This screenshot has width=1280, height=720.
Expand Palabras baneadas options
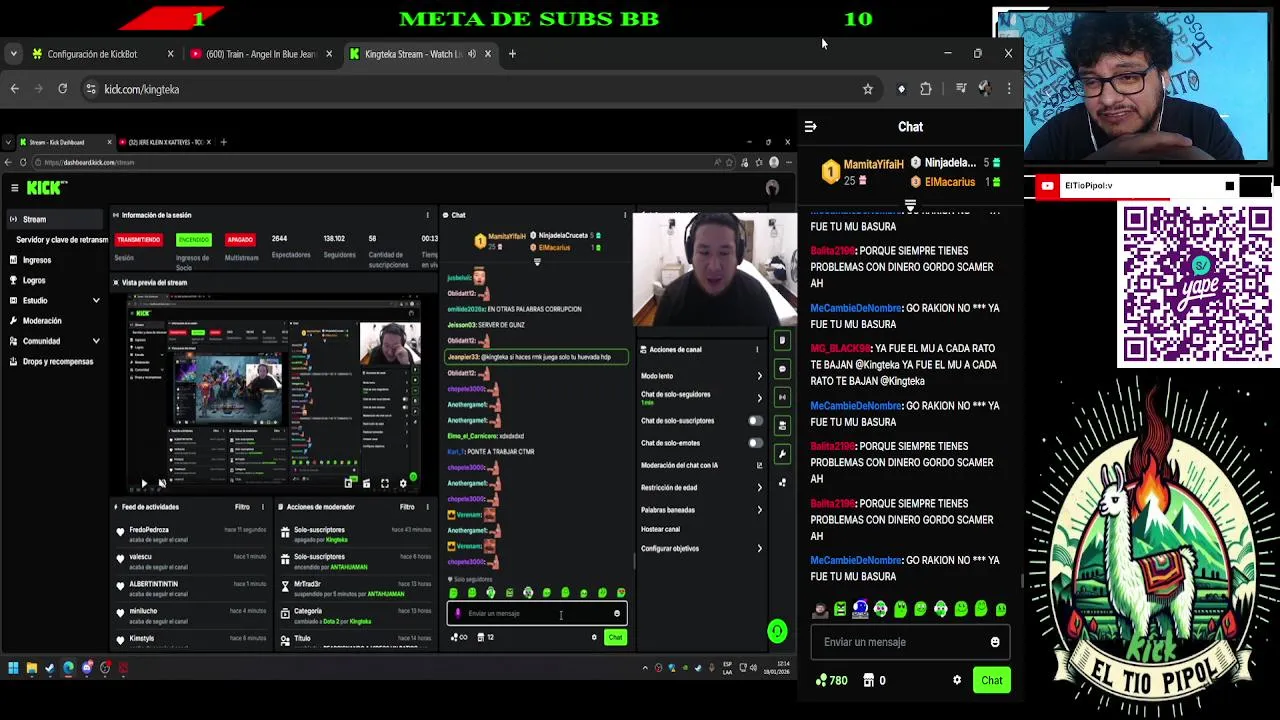tap(759, 510)
